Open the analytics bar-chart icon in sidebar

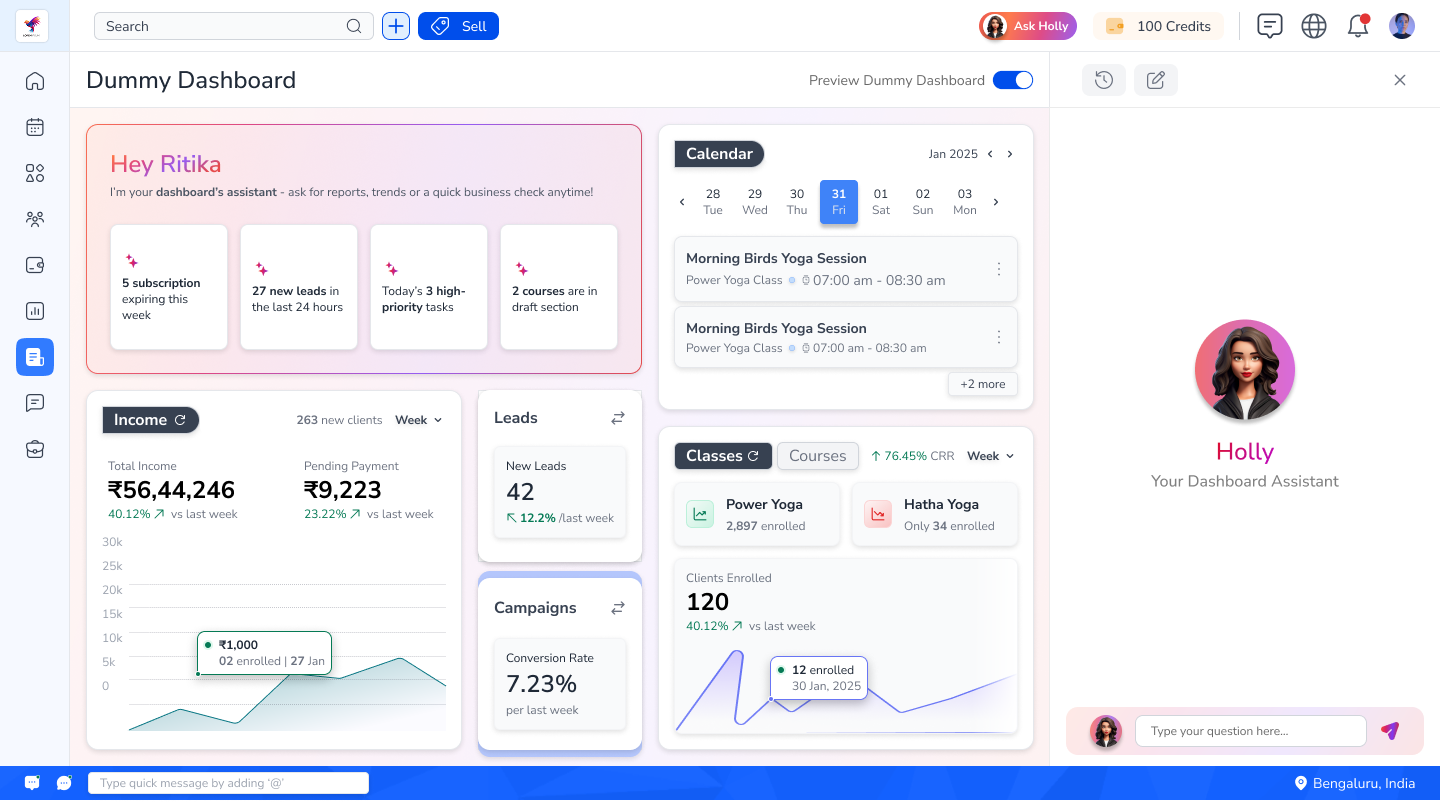[x=35, y=310]
